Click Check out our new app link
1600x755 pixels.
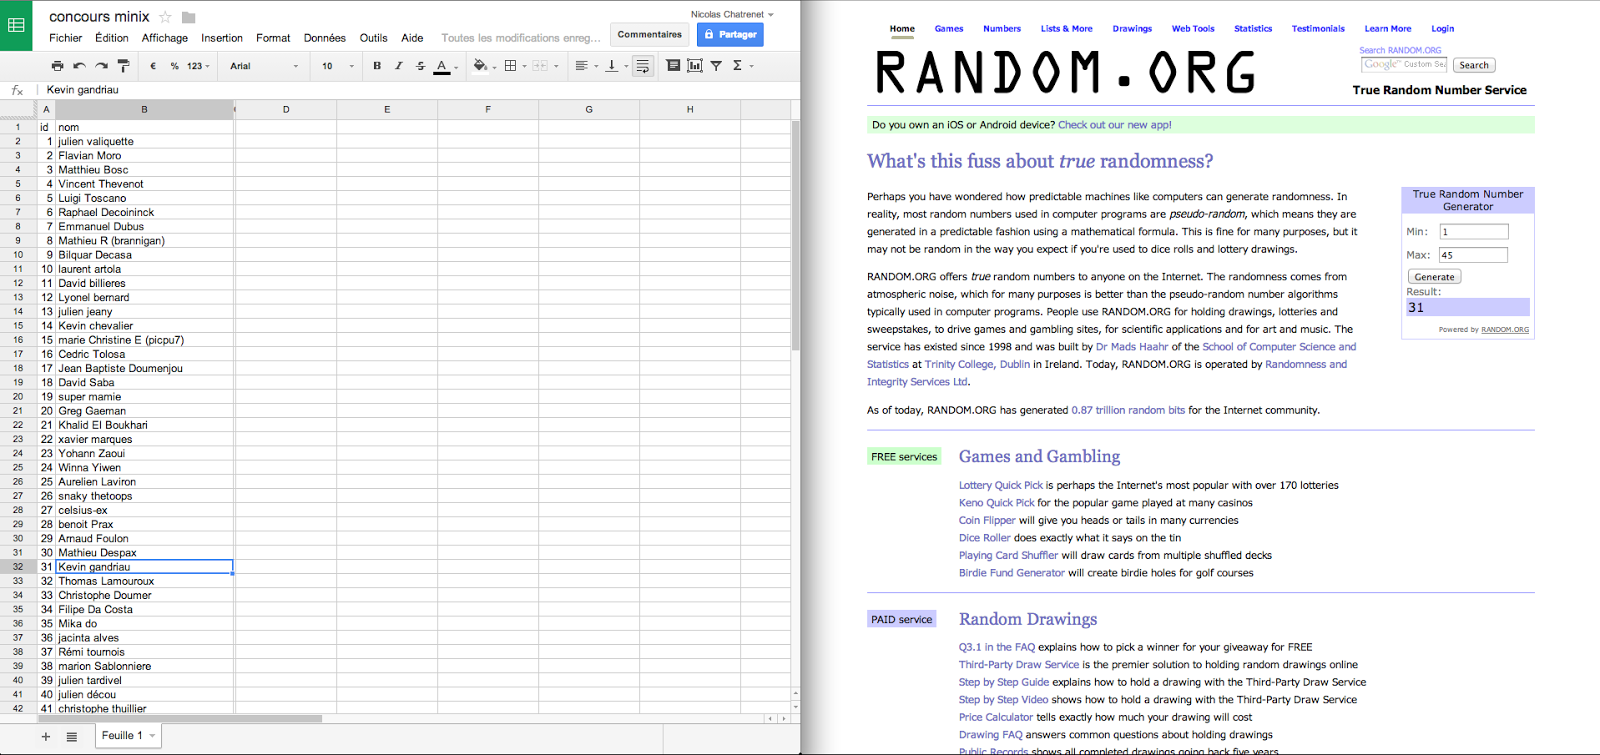(x=1115, y=125)
